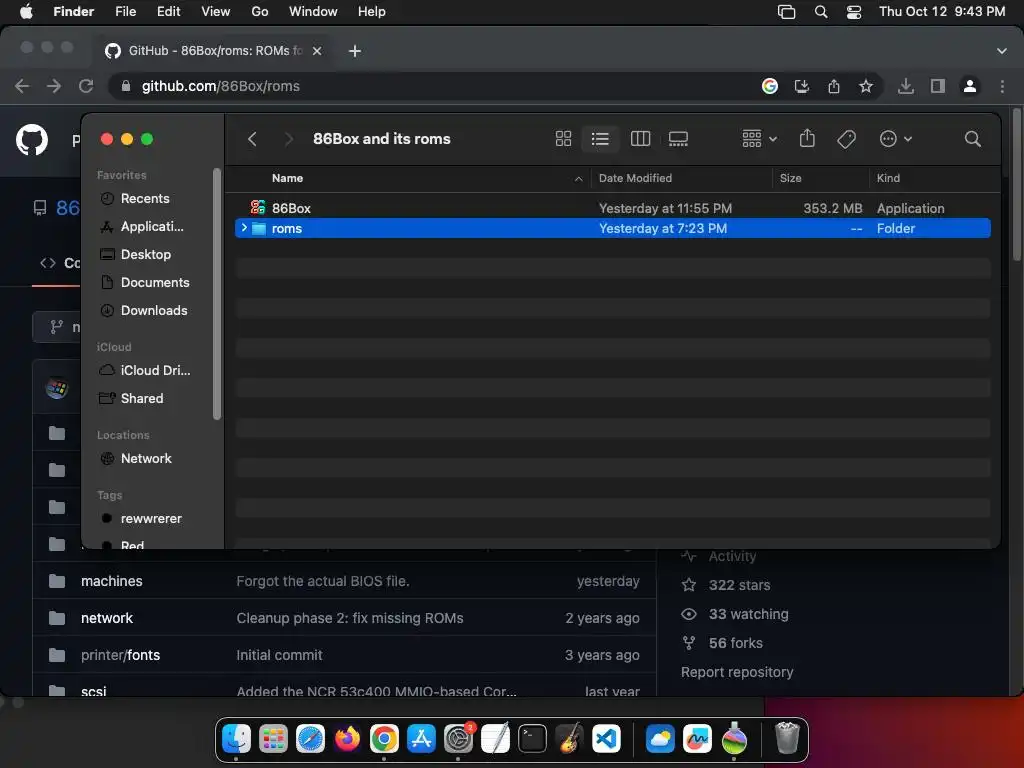The image size is (1024, 768).
Task: Open Terminal from the Dock
Action: pyautogui.click(x=532, y=739)
